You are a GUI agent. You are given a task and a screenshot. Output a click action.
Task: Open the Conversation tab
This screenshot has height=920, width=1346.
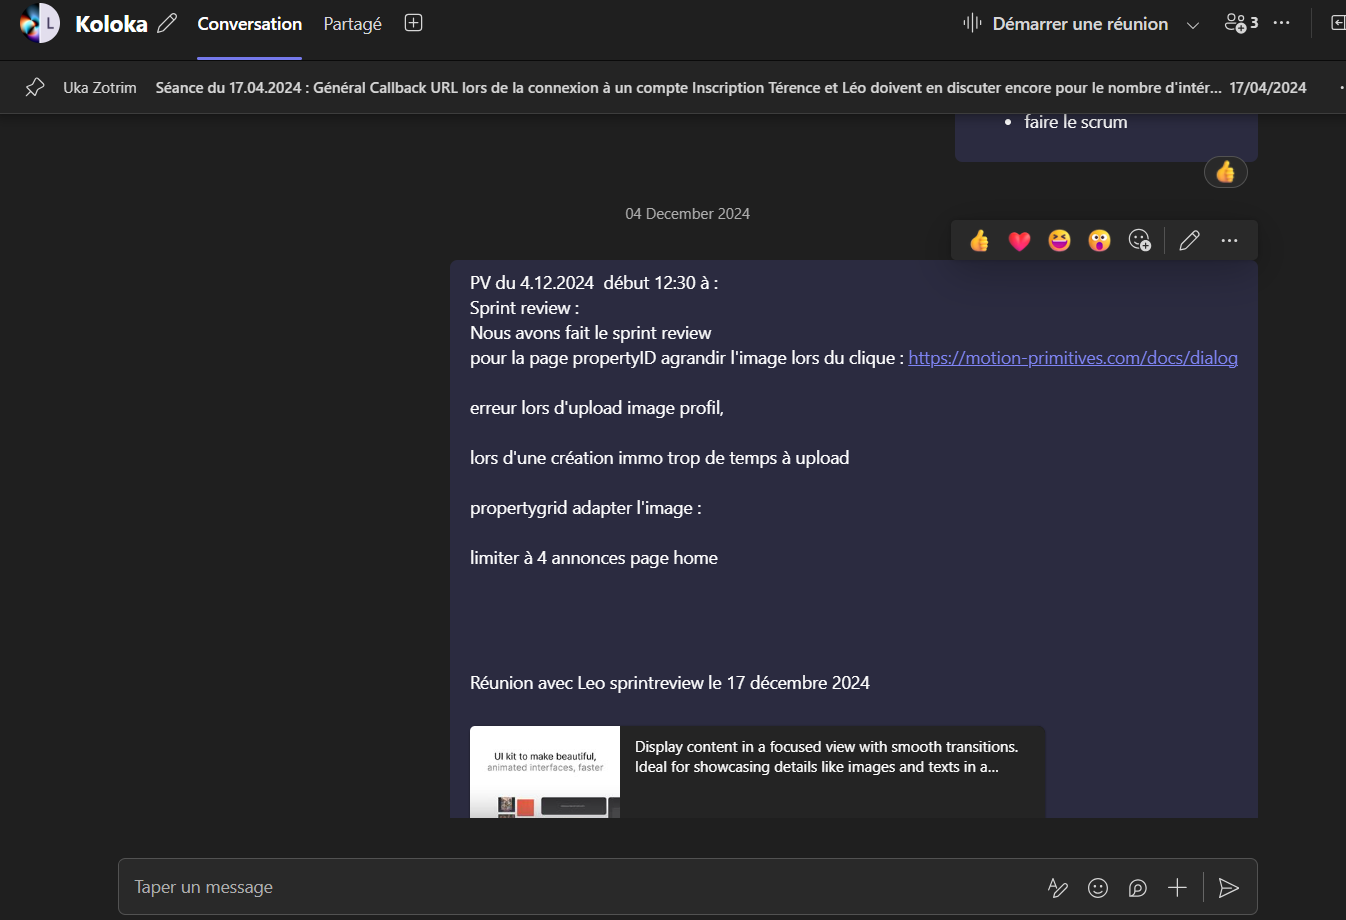(249, 24)
